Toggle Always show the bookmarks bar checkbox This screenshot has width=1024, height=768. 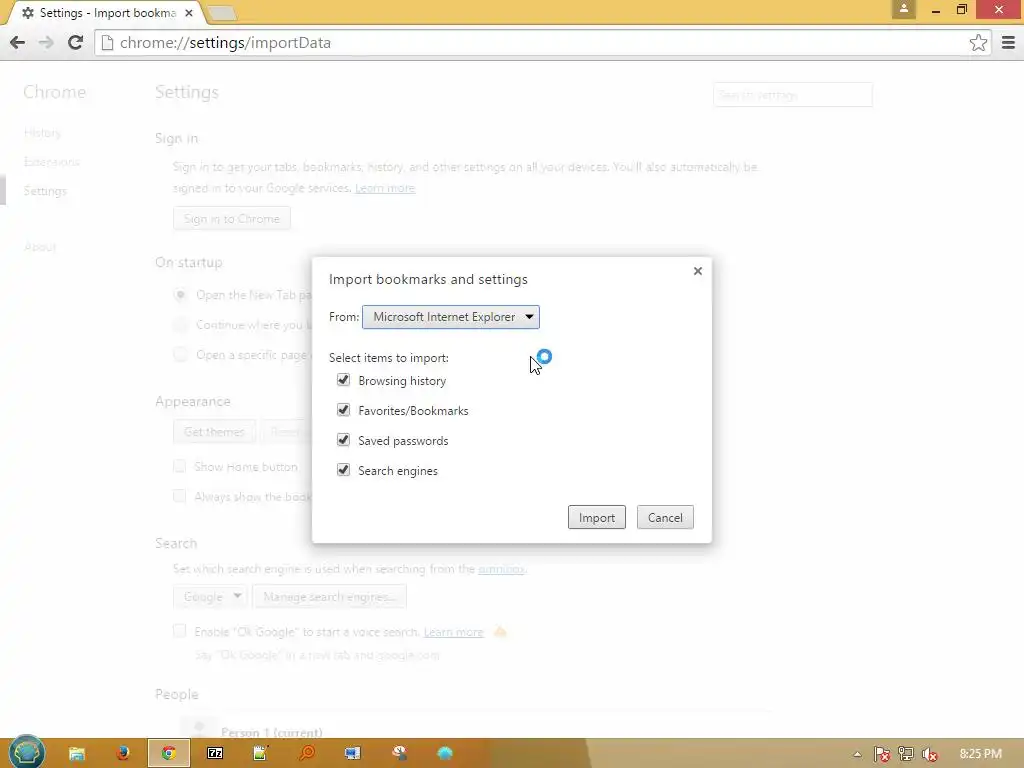[180, 496]
